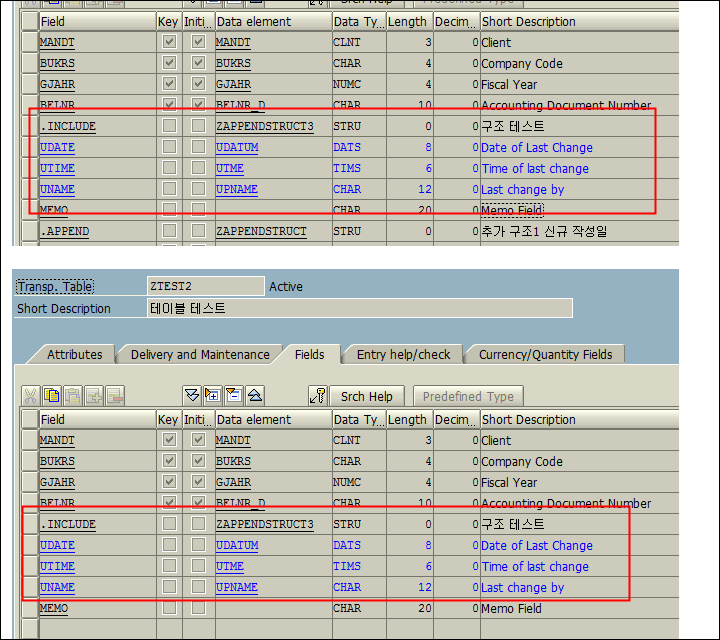This screenshot has width=720, height=640.
Task: Open Currency/Quantity Fields tab
Action: (x=546, y=354)
